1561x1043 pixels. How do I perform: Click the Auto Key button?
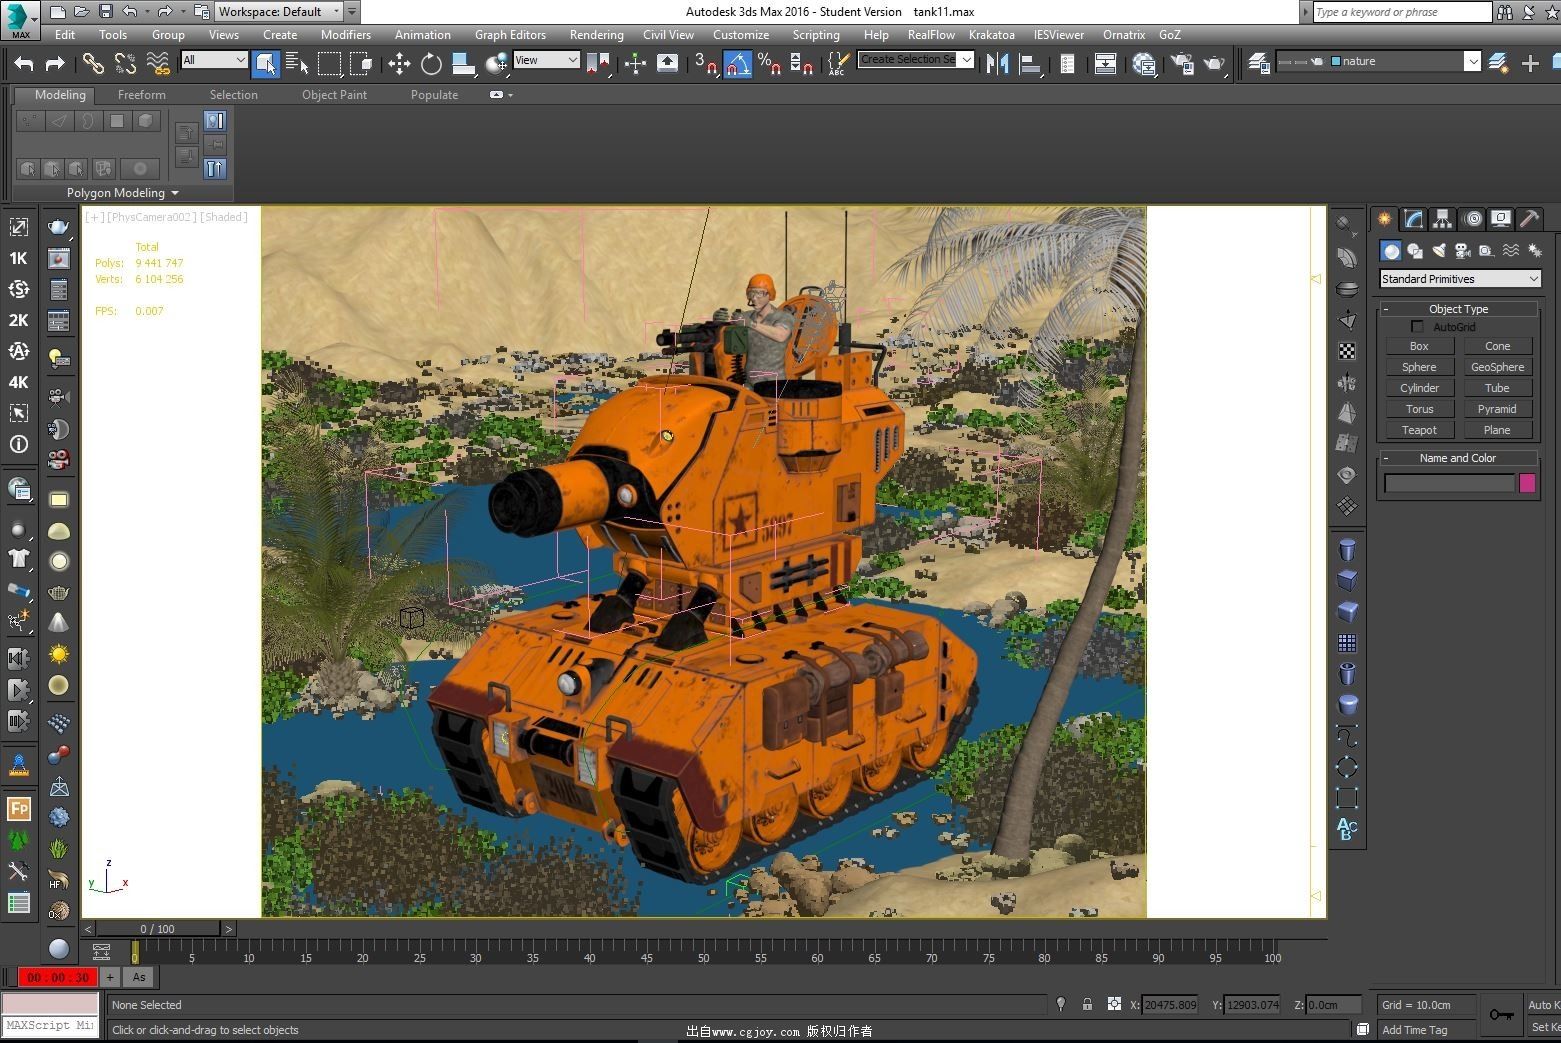(x=1542, y=1005)
